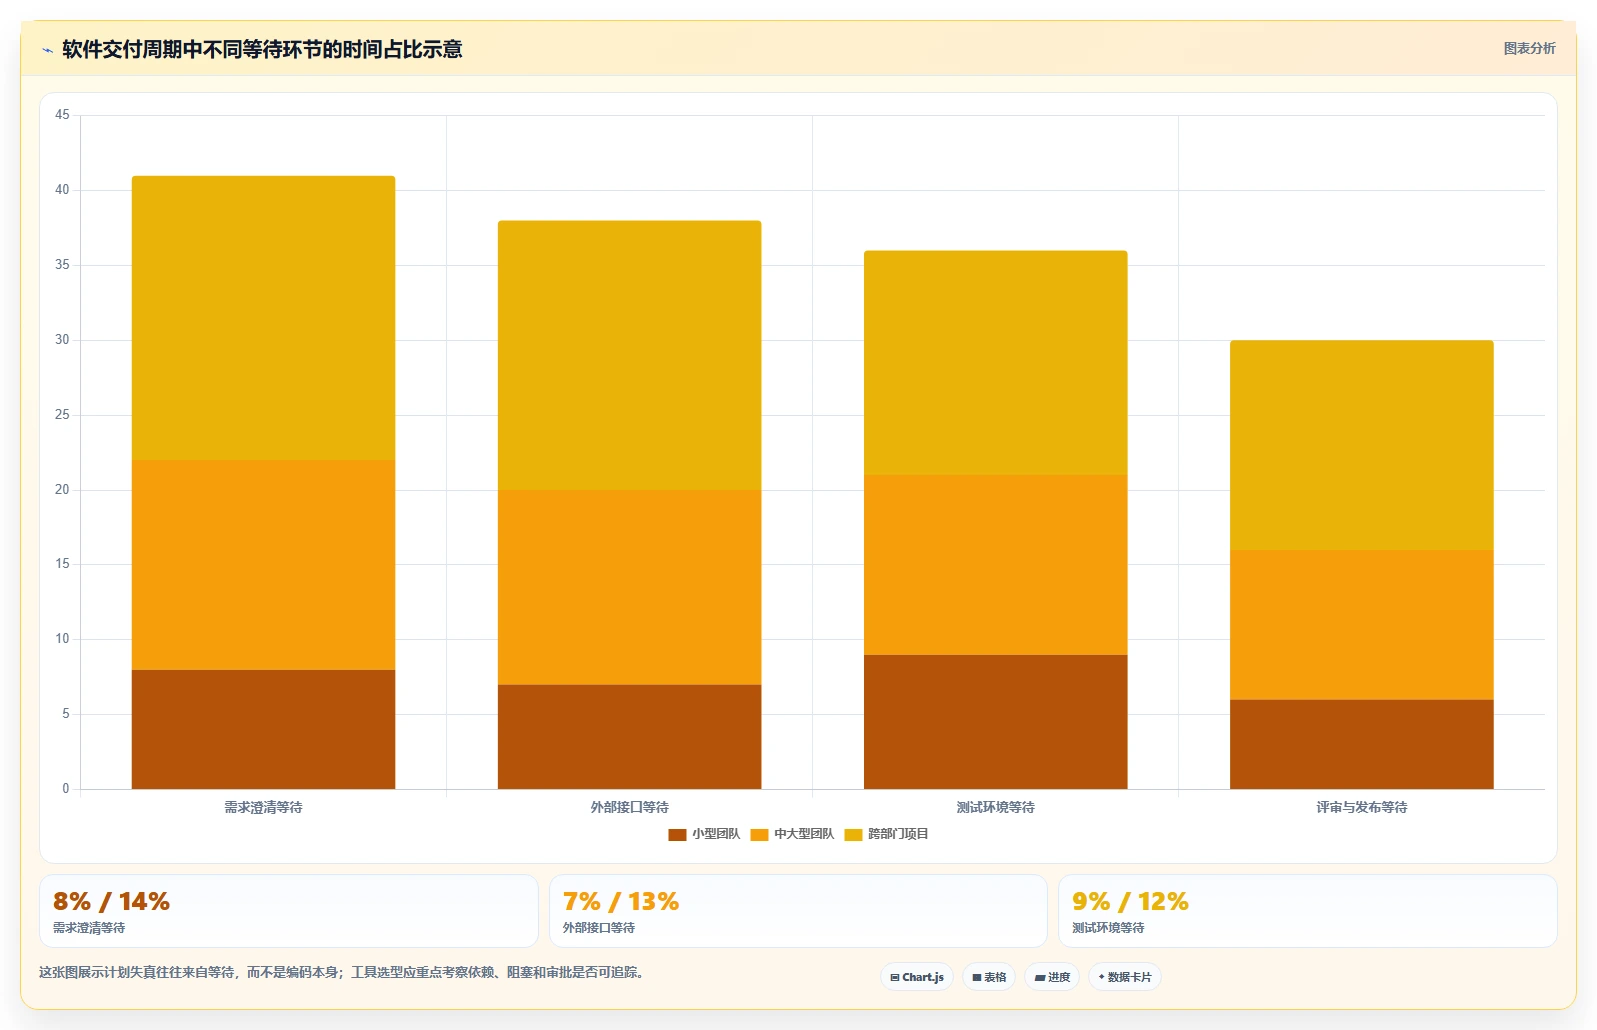The height and width of the screenshot is (1030, 1597).
Task: Select 中大型团队 segment of 需求澄清等待 bar
Action: [x=263, y=565]
